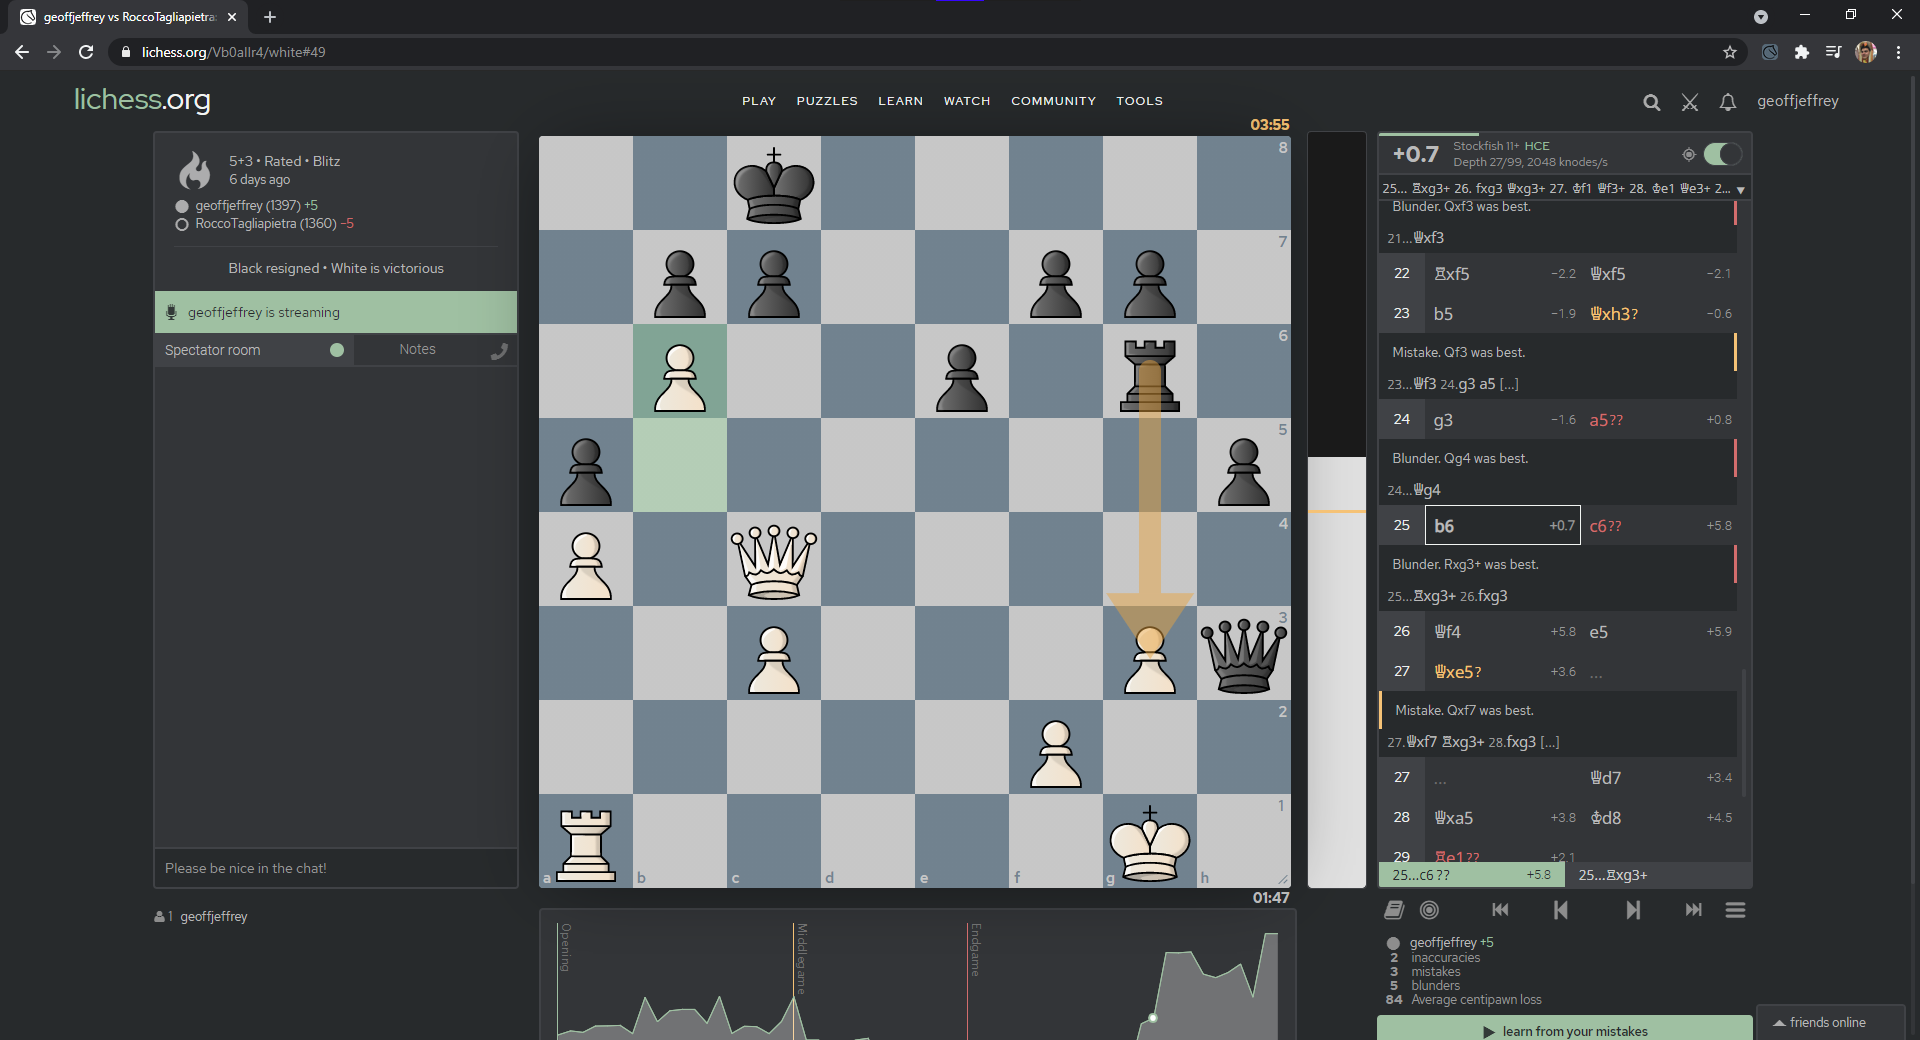Open the COMMUNITY menu
1920x1040 pixels.
(x=1053, y=101)
